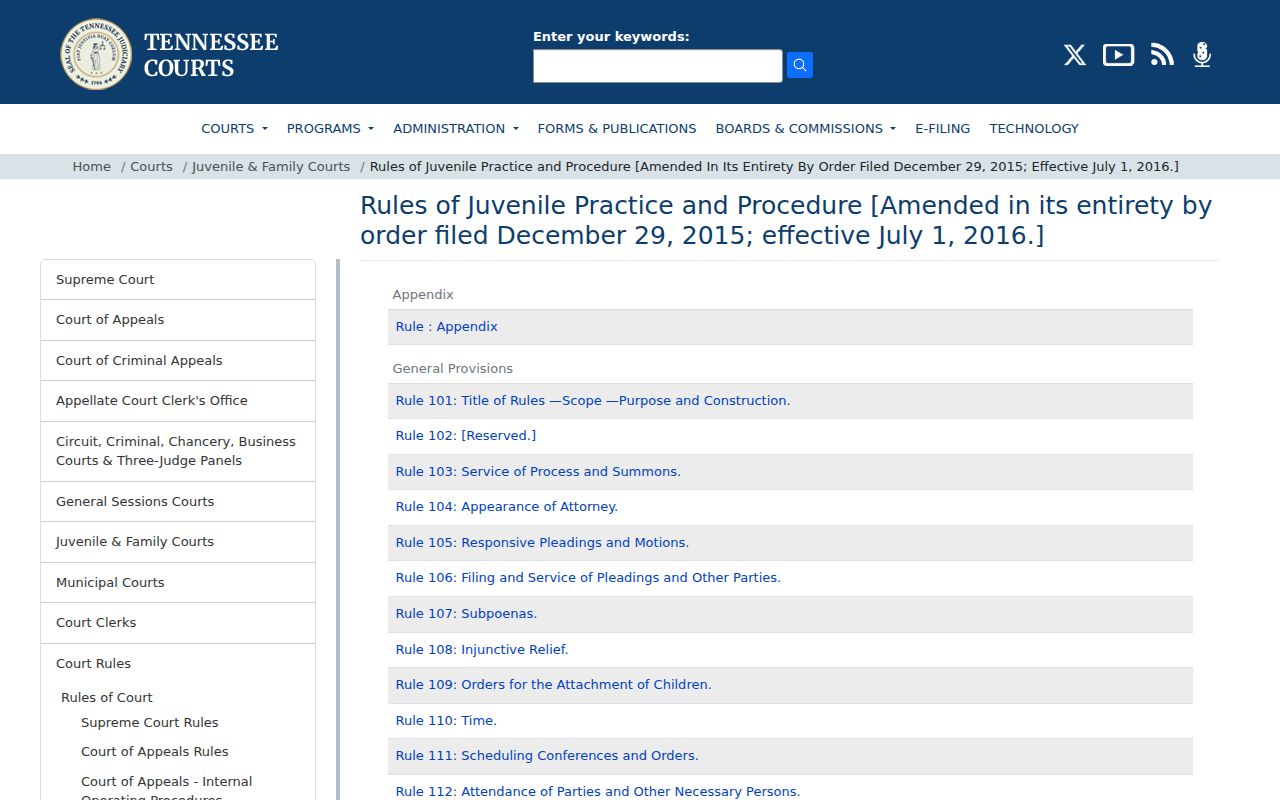Viewport: 1280px width, 800px height.
Task: Open Rule 101: Title of Rules link
Action: coord(593,401)
